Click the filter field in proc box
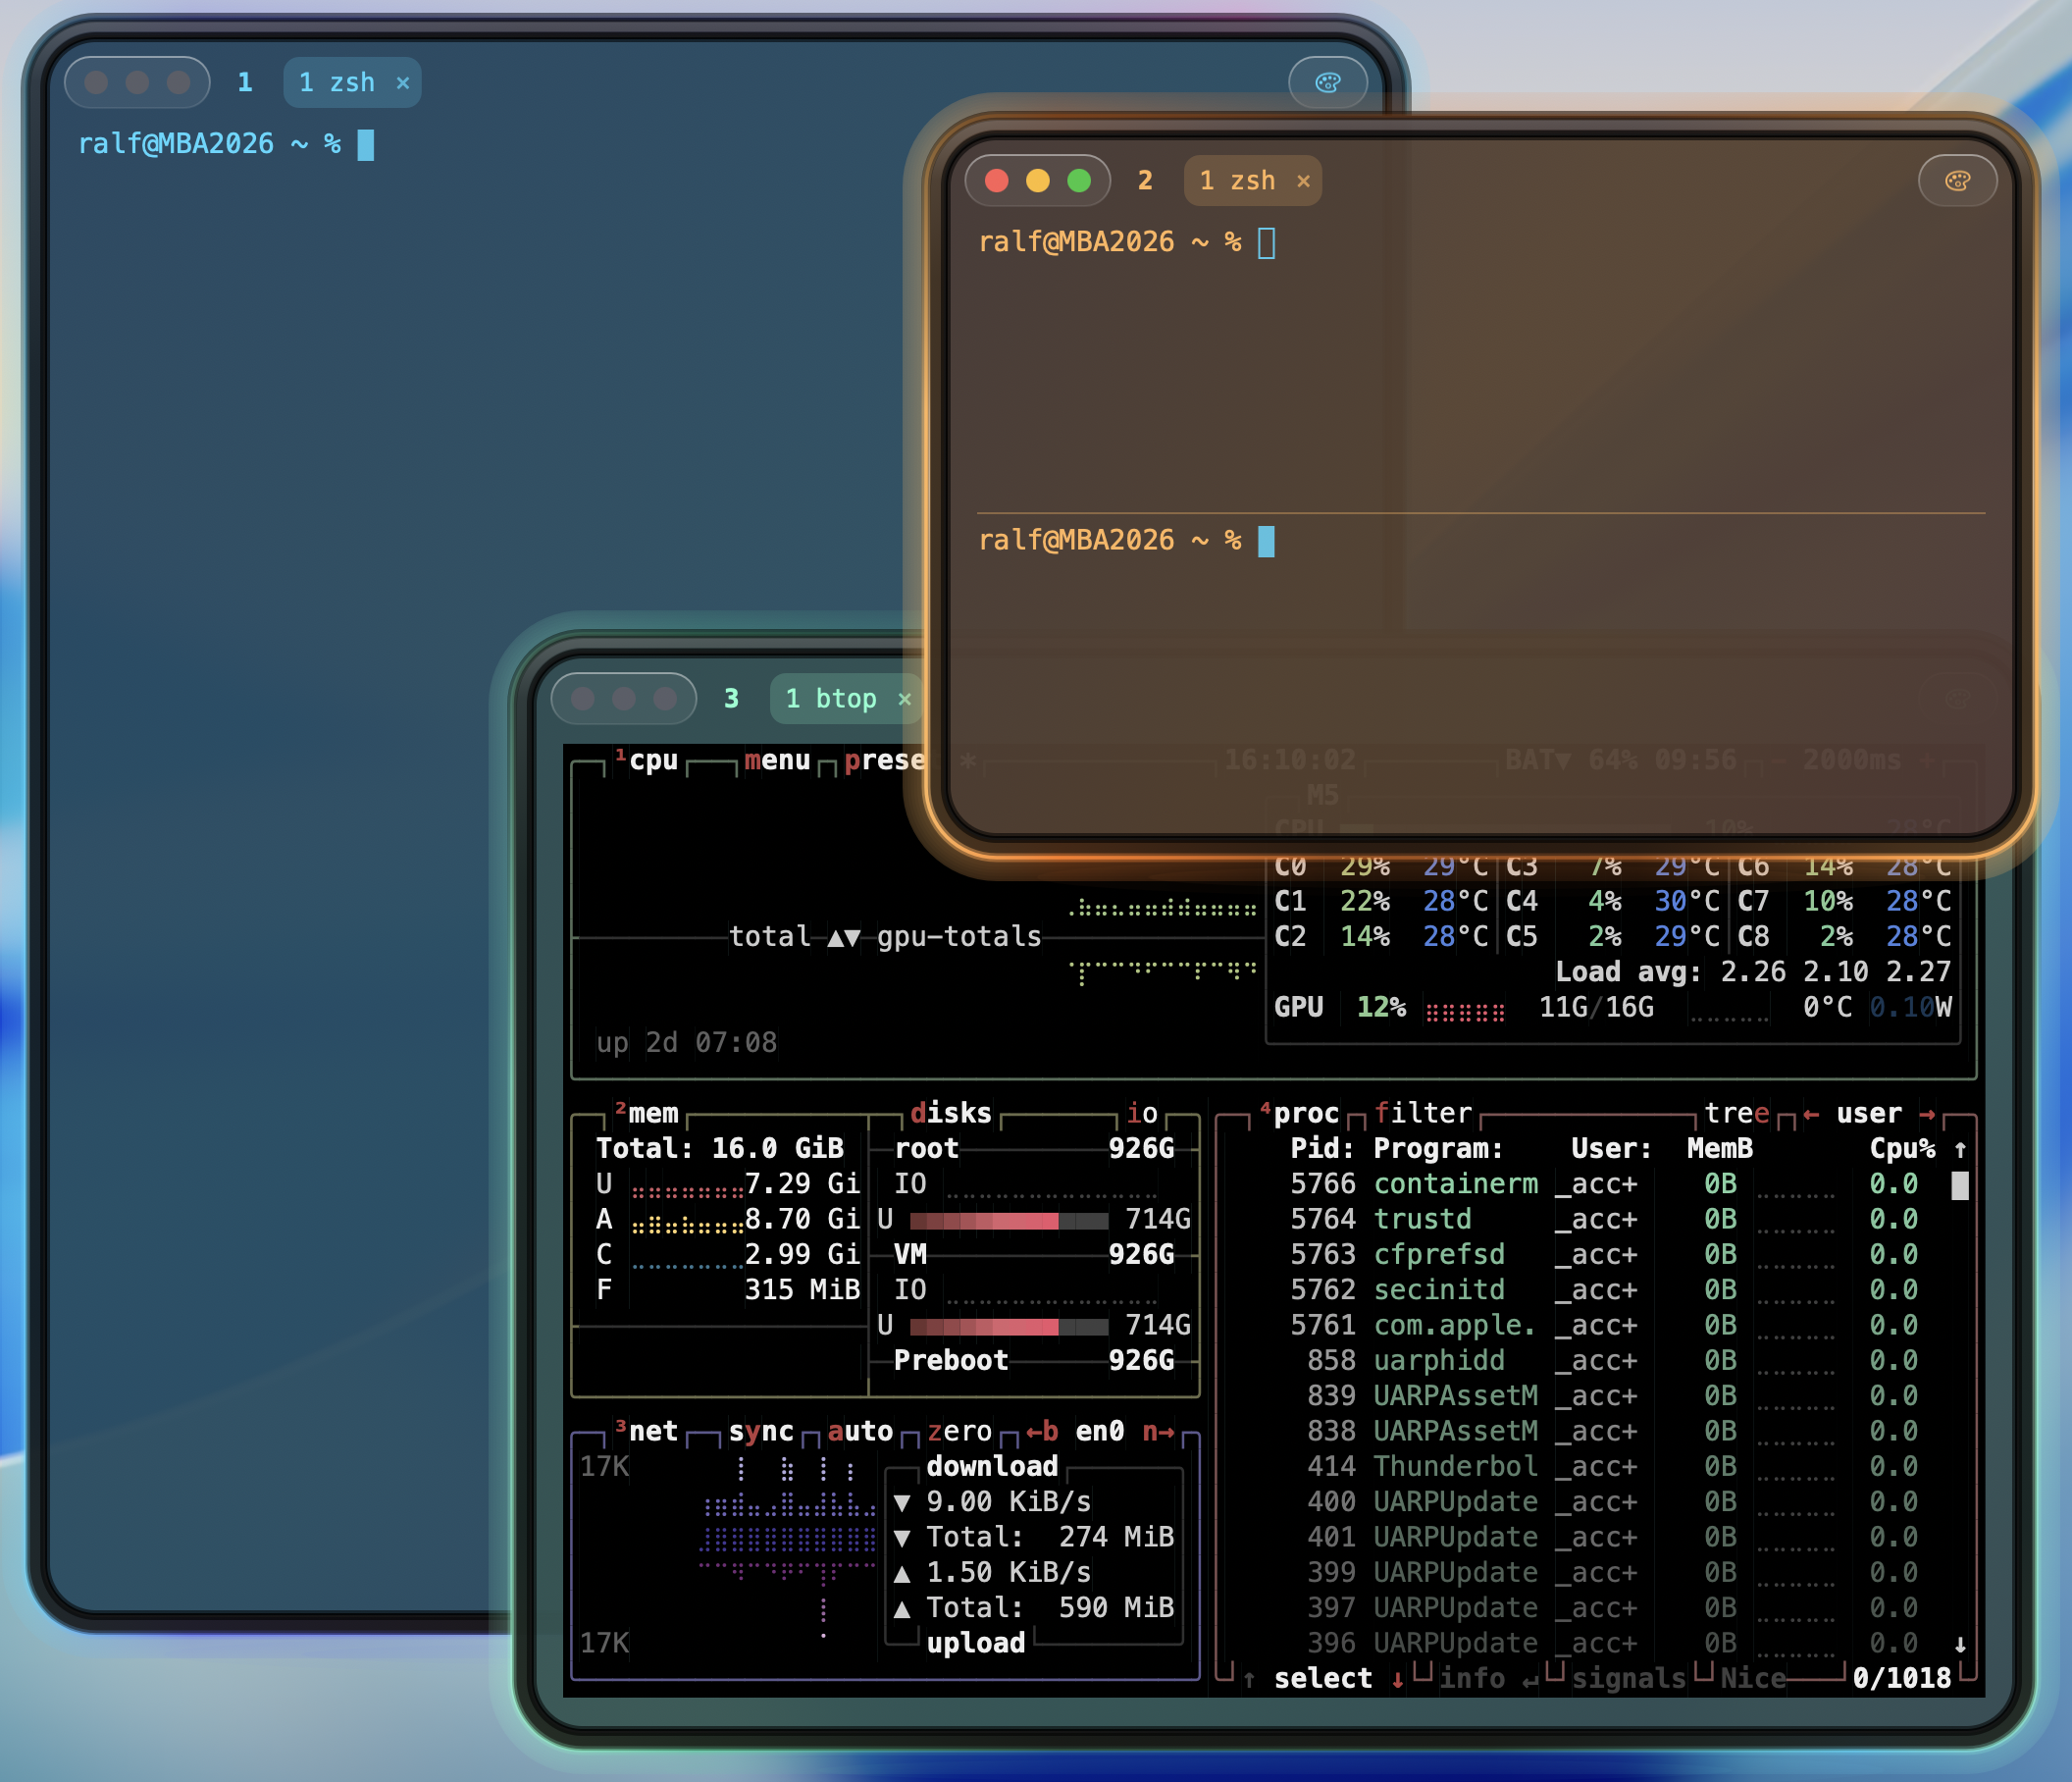The width and height of the screenshot is (2072, 1782). point(1423,1113)
